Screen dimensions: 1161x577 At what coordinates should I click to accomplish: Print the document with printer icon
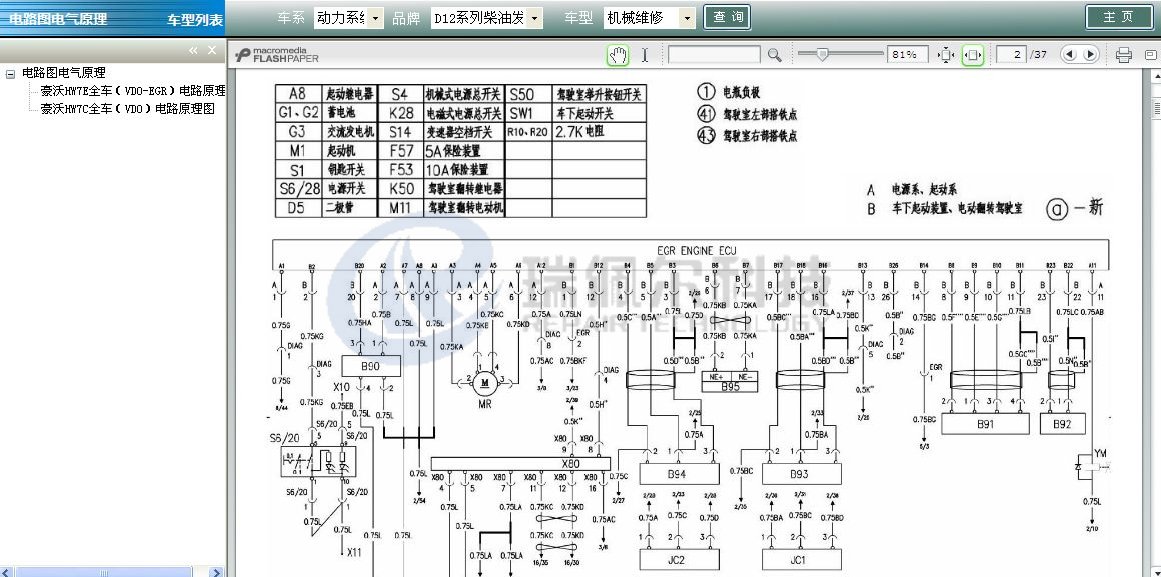pos(1123,55)
